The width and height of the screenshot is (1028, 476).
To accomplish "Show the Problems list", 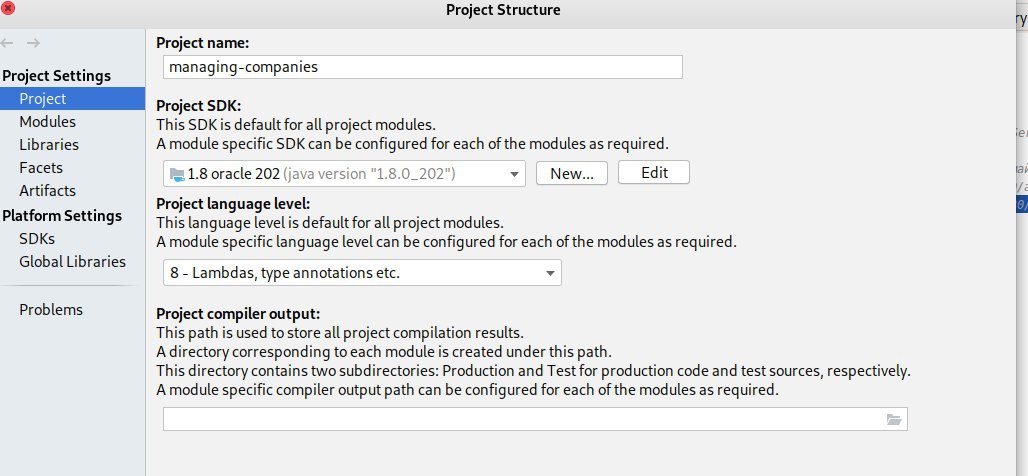I will pyautogui.click(x=50, y=309).
